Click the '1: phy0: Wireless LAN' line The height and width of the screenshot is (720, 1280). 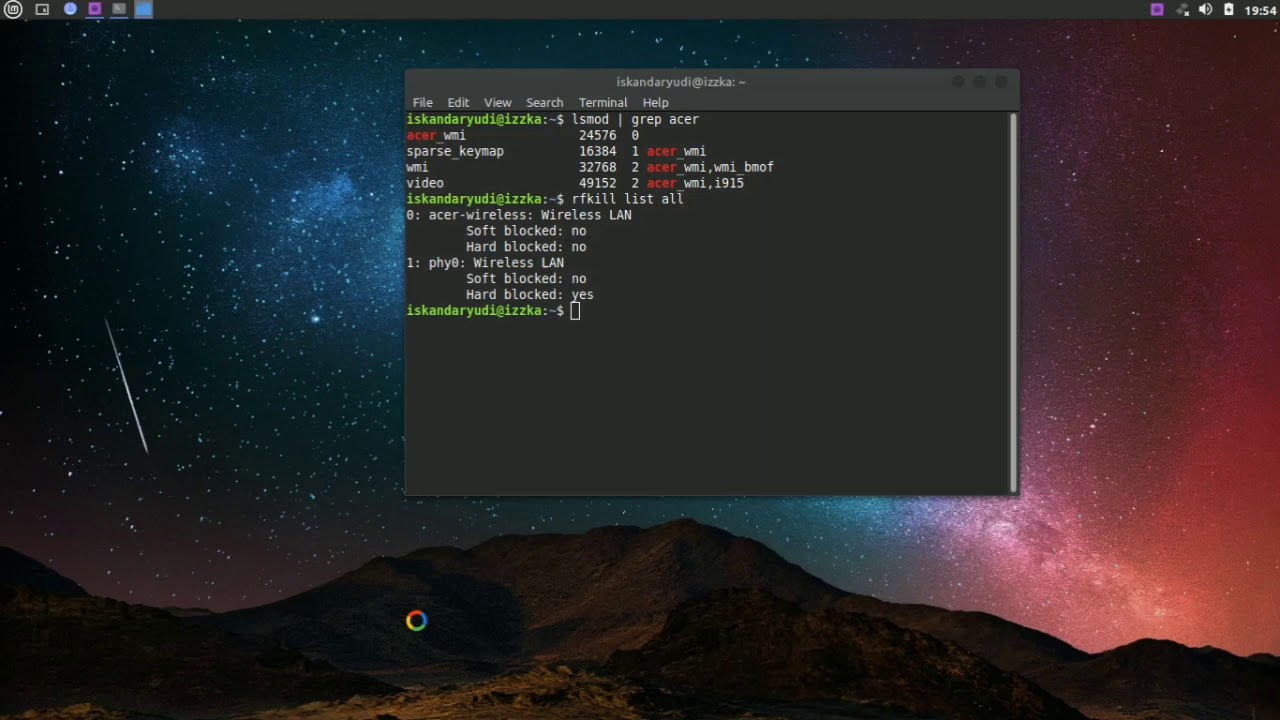pyautogui.click(x=485, y=263)
